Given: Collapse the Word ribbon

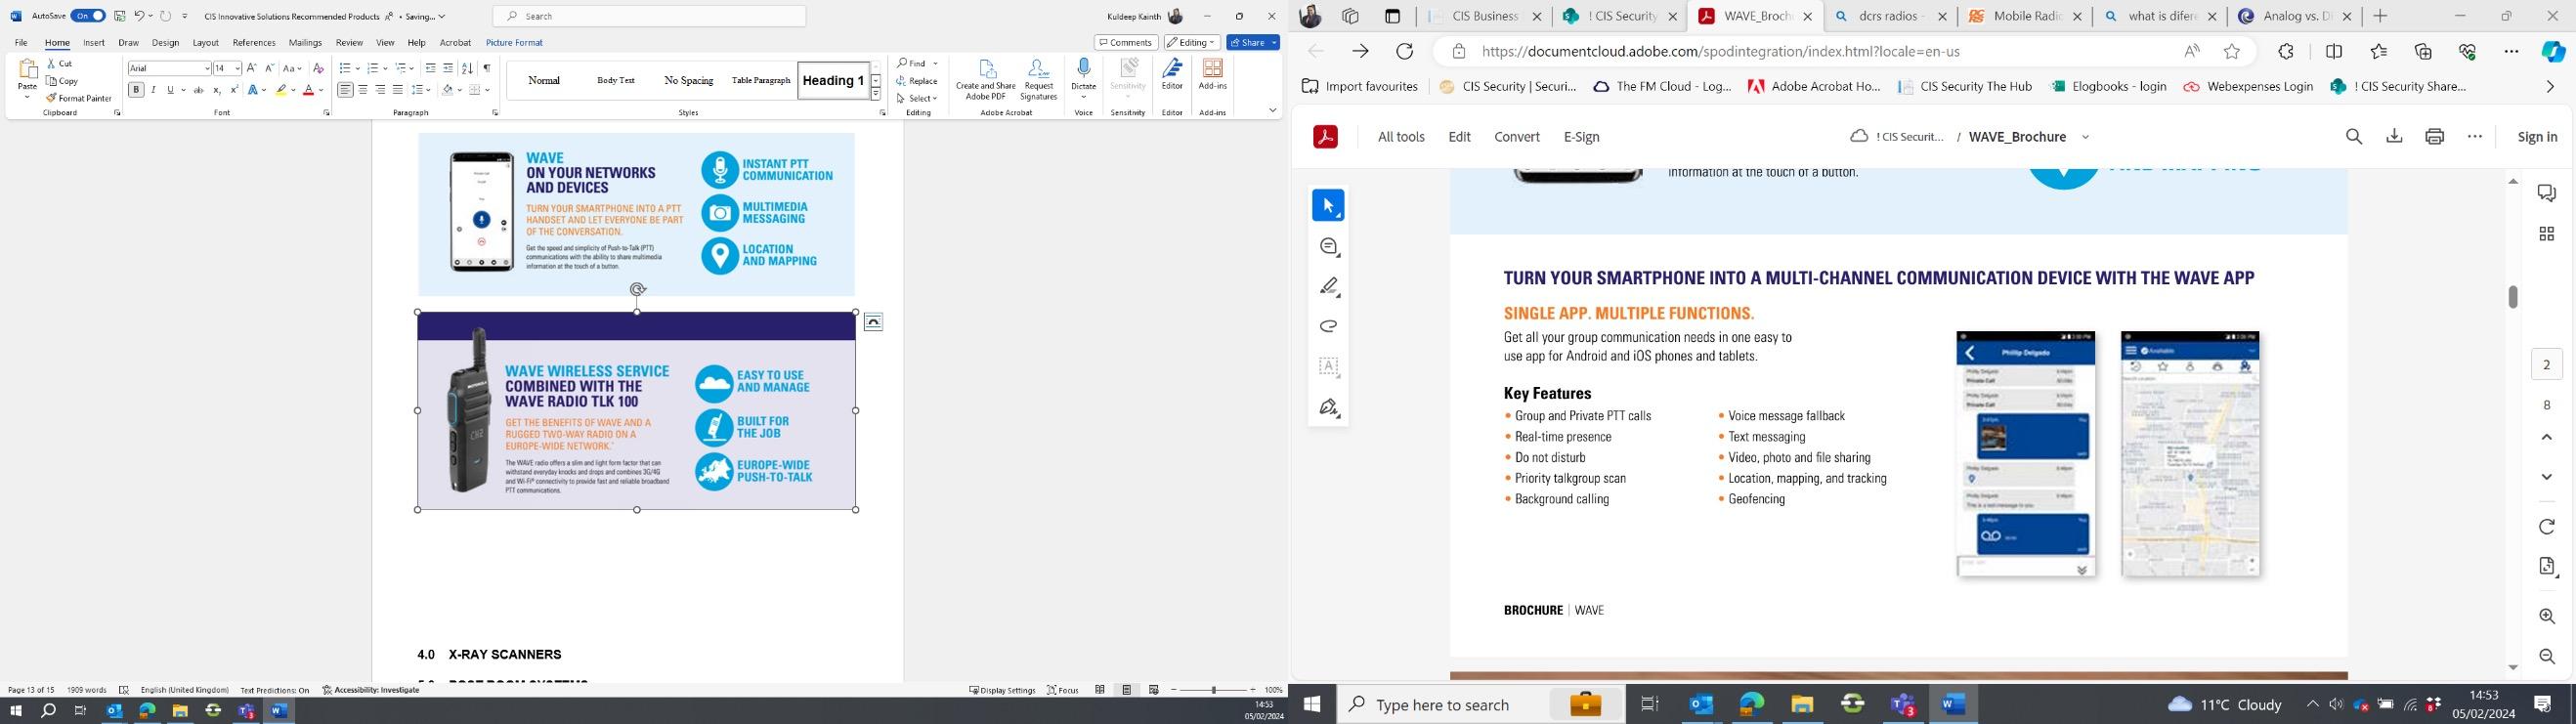Looking at the screenshot, I should pos(1272,110).
